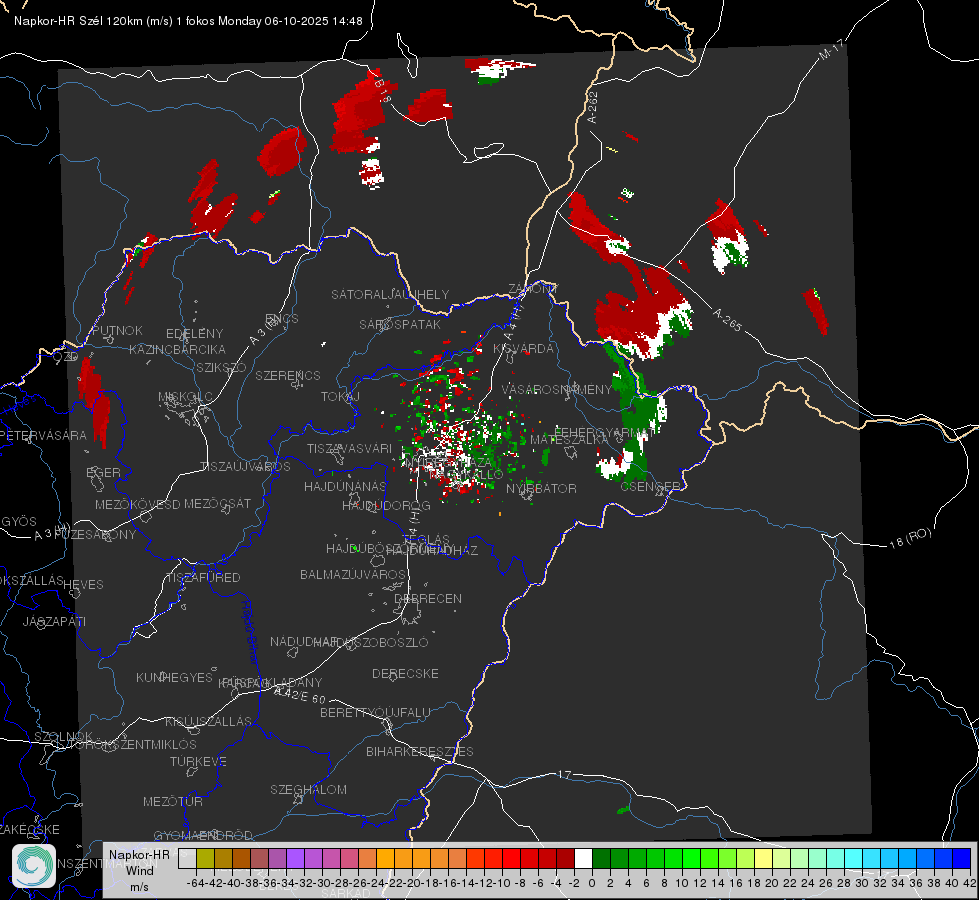Click the 'MISKOLC' city label
979x900 pixels.
pos(185,397)
